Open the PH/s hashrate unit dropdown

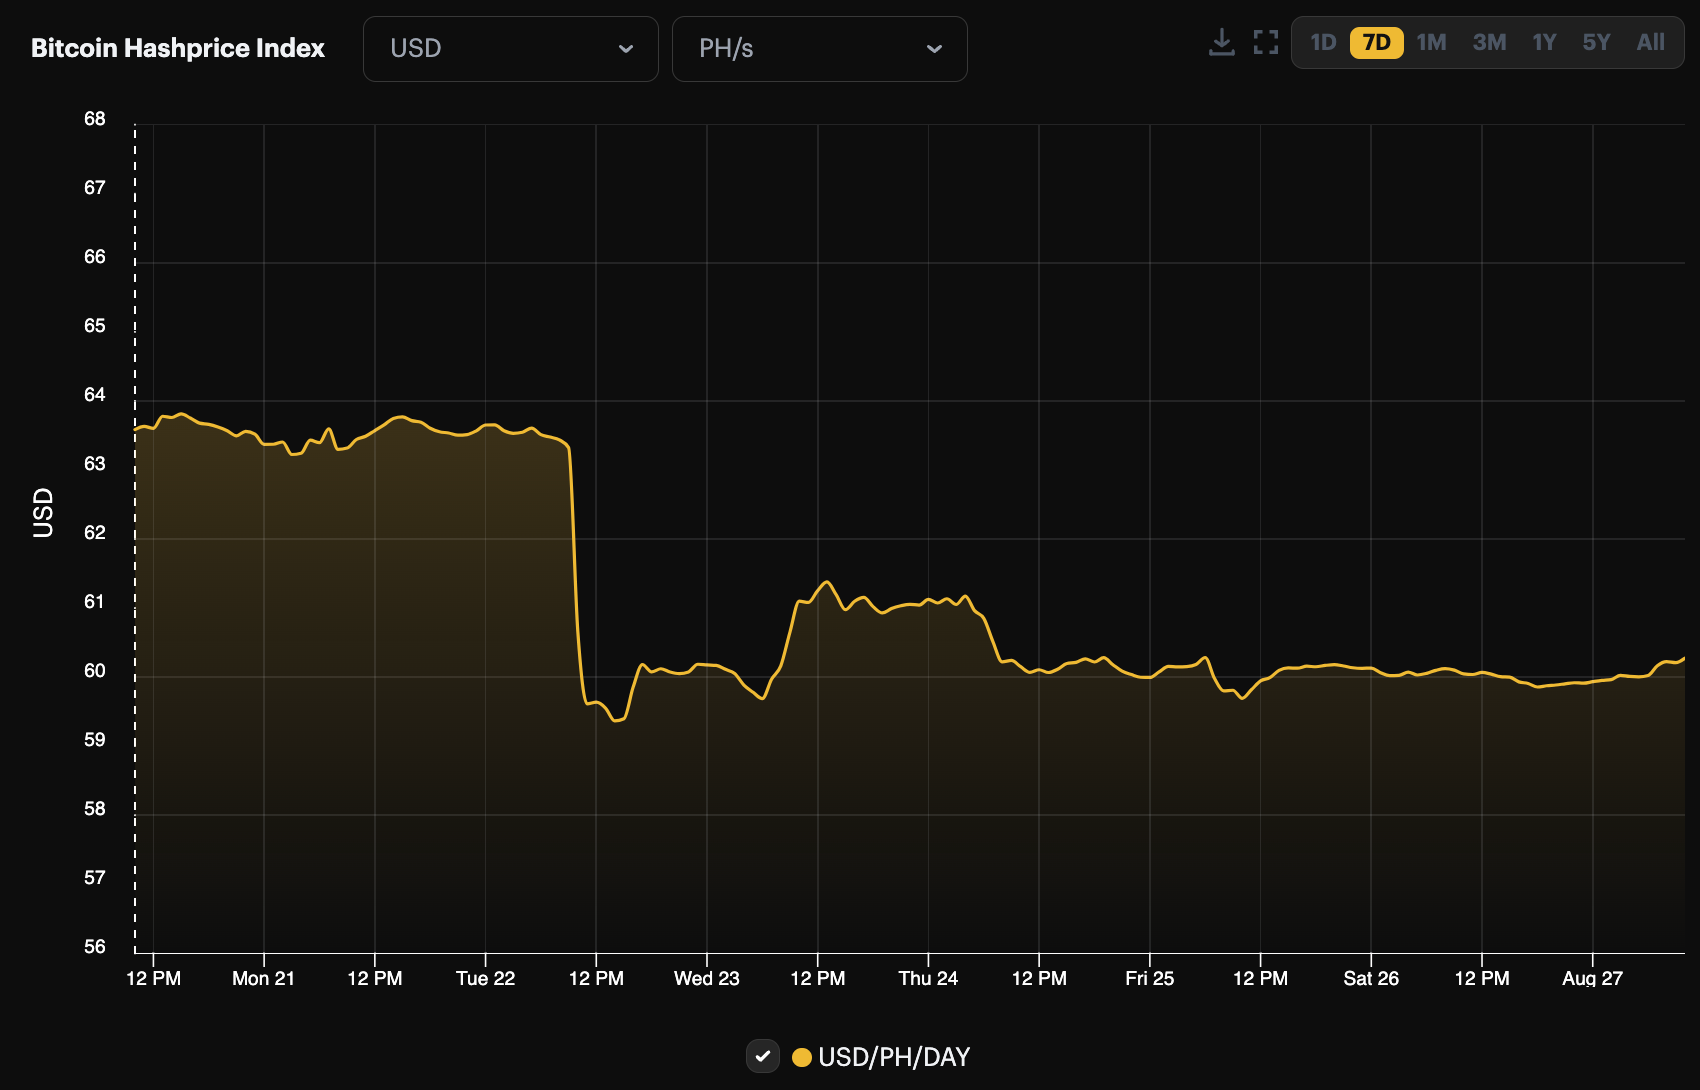pyautogui.click(x=819, y=48)
